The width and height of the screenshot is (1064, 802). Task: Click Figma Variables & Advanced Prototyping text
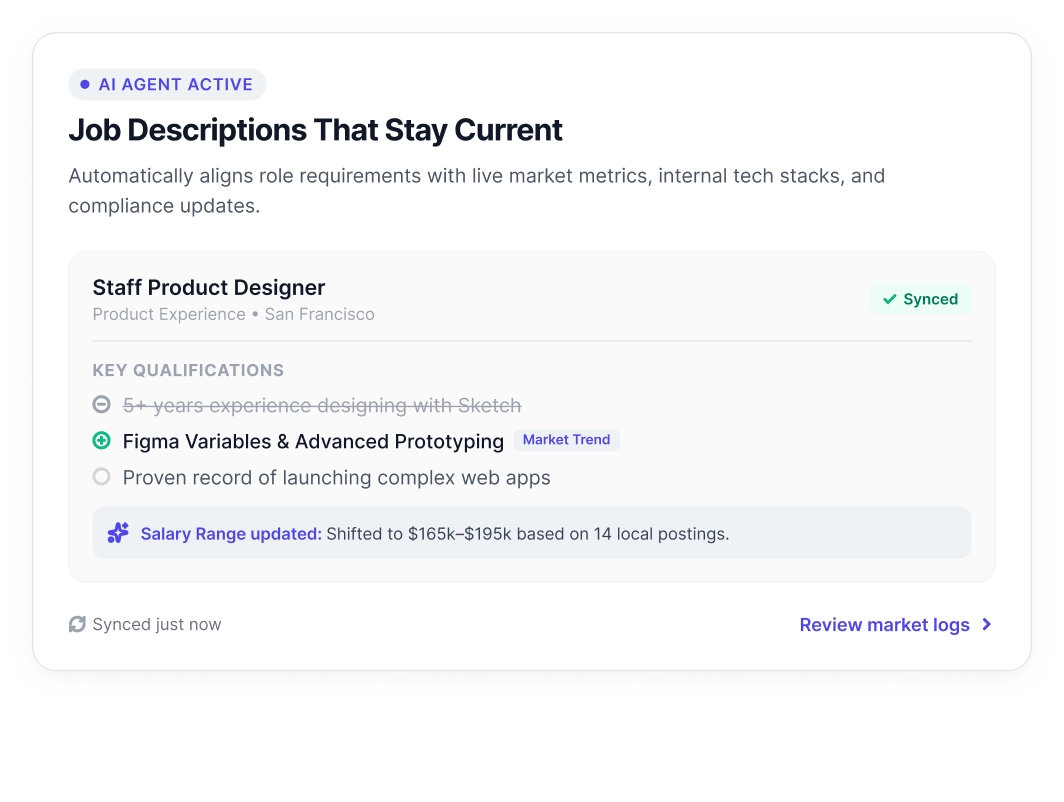(314, 442)
